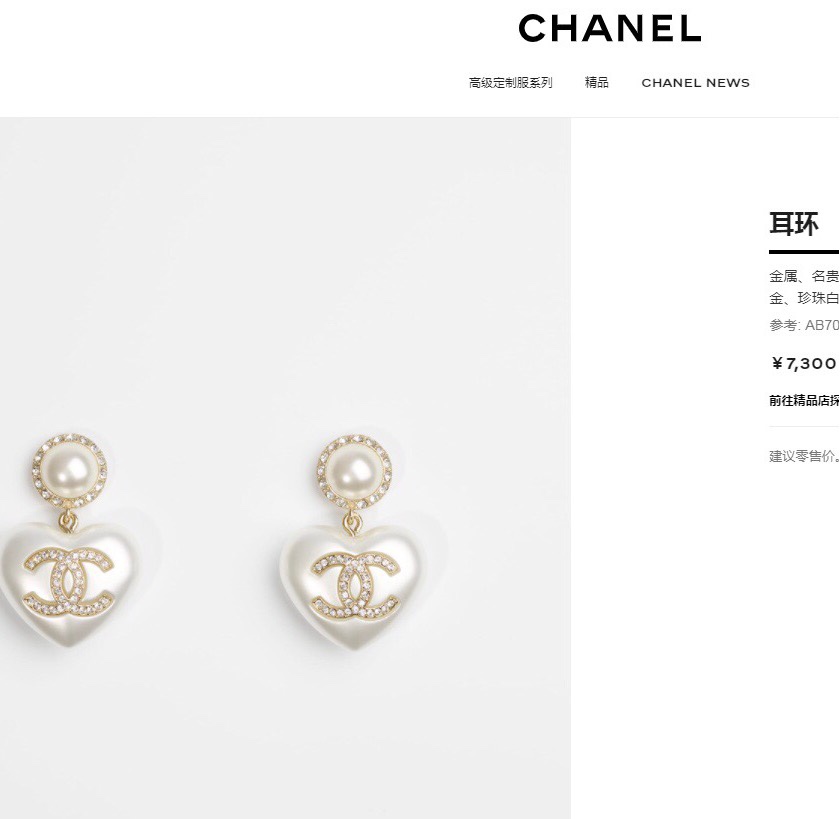Open the 精品 navigation menu
Screen dimensions: 840x819
596,82
